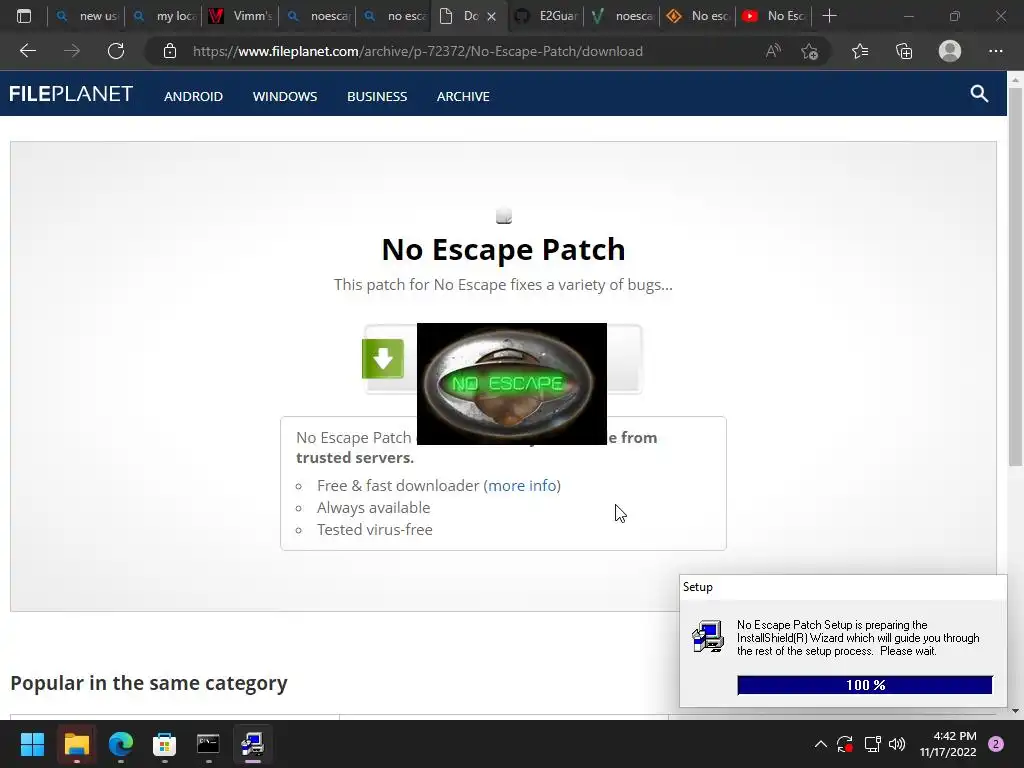Click the browser Forward arrow
The image size is (1024, 768).
(72, 51)
